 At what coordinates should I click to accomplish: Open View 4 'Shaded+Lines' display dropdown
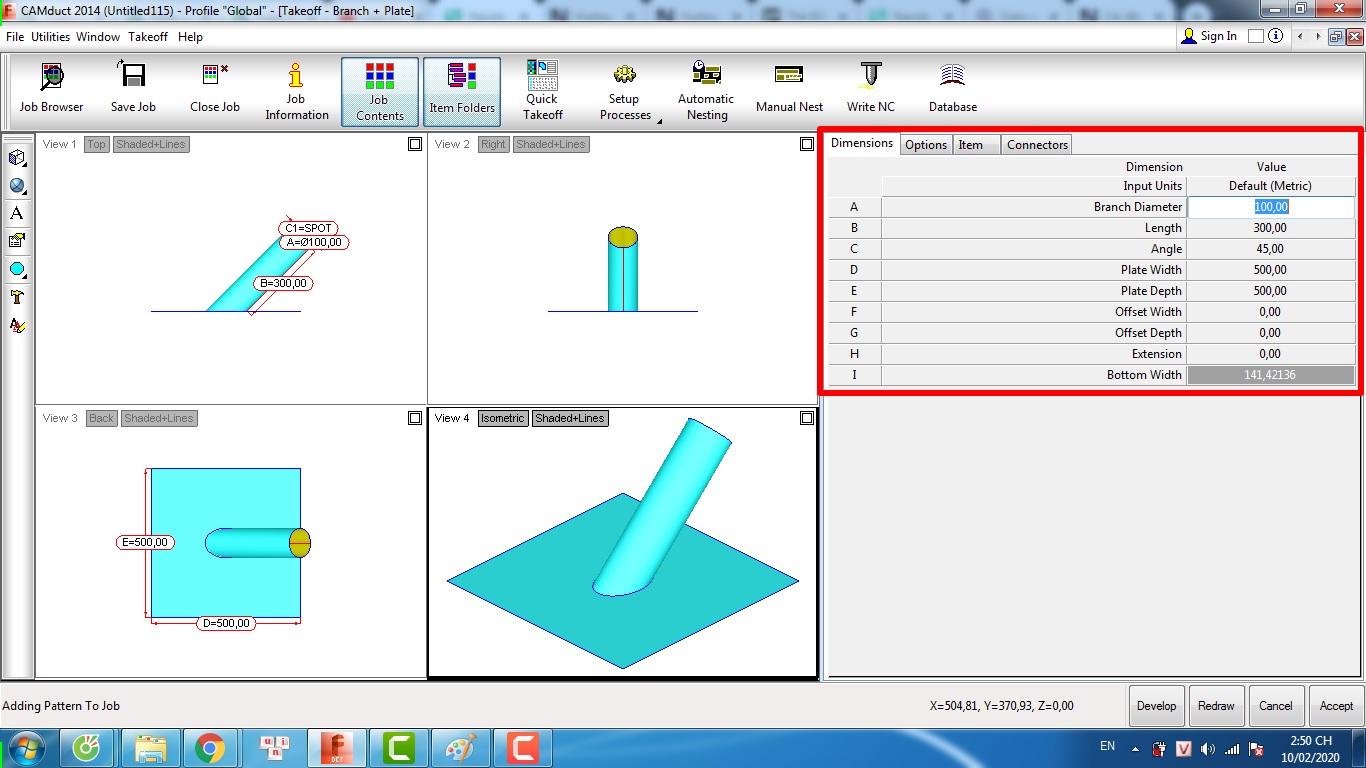[x=570, y=418]
